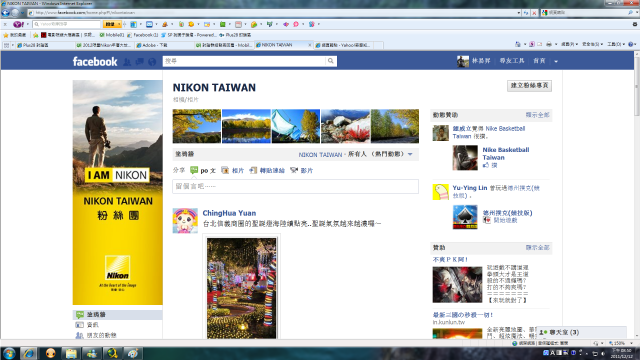Click the red stop loading button
The image size is (640, 360).
pos(534,13)
